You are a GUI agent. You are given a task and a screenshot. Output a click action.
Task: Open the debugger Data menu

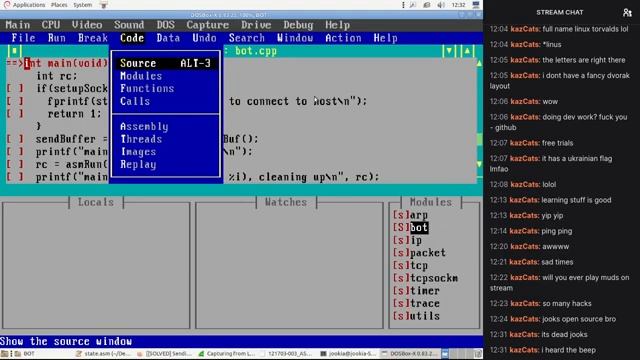tap(168, 38)
